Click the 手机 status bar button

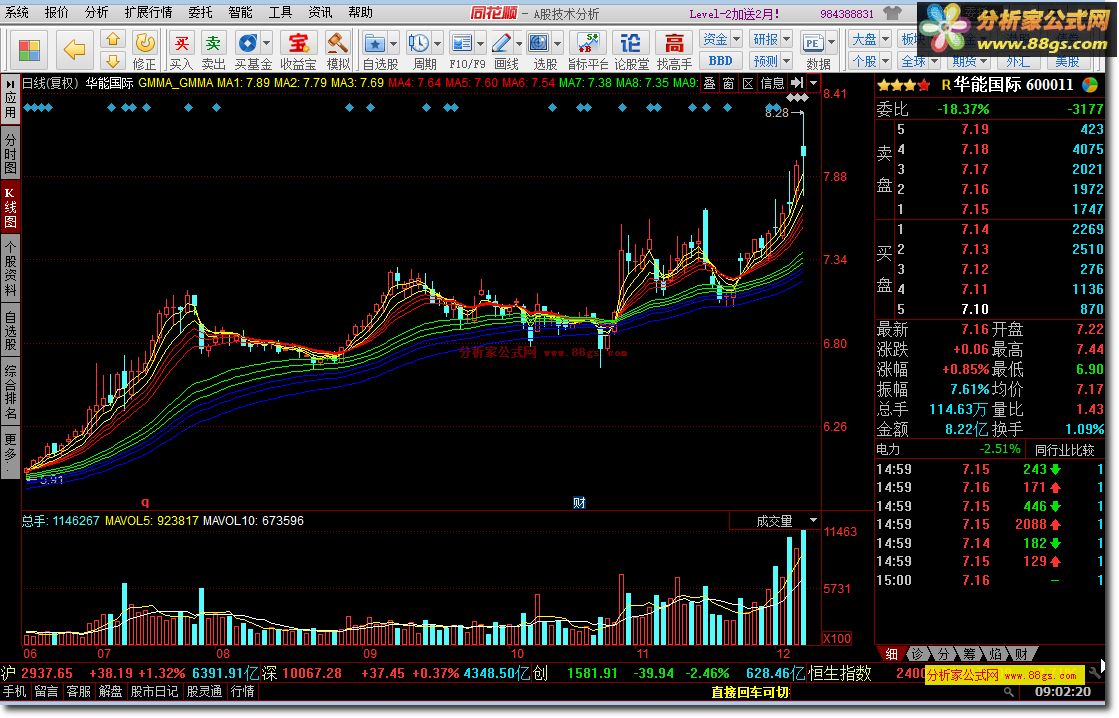point(14,691)
